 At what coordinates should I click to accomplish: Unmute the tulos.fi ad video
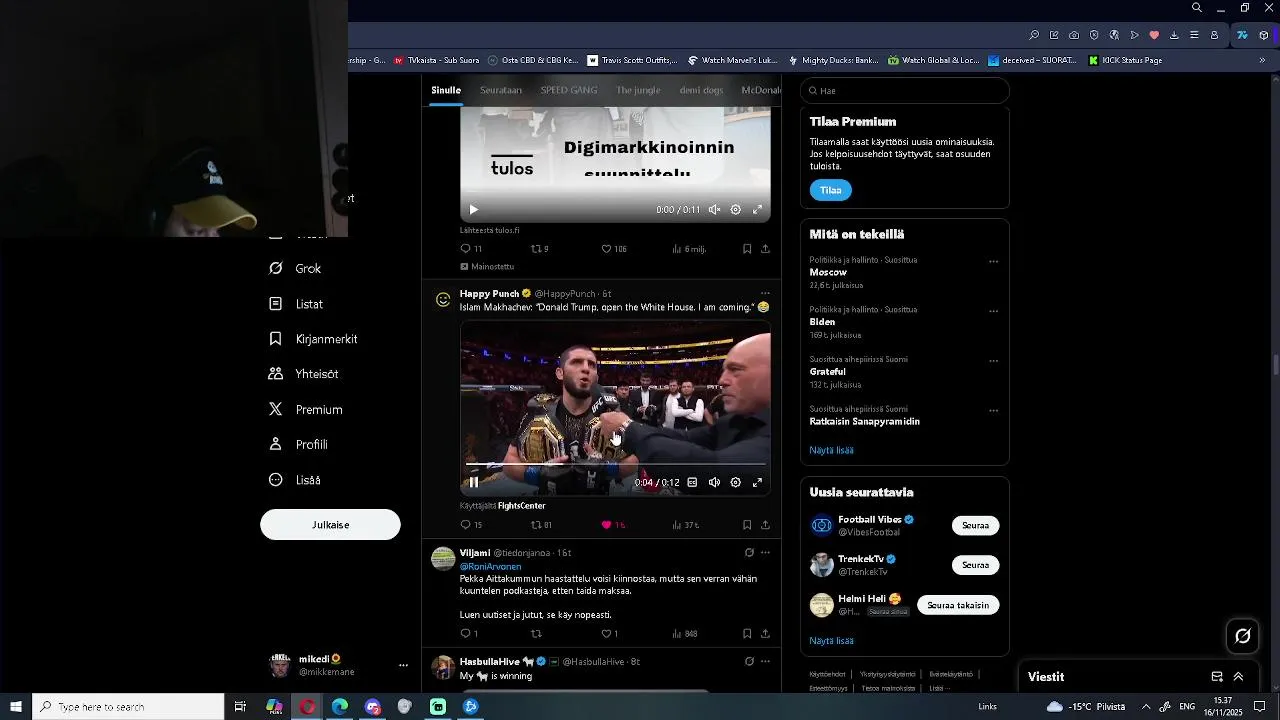[714, 210]
